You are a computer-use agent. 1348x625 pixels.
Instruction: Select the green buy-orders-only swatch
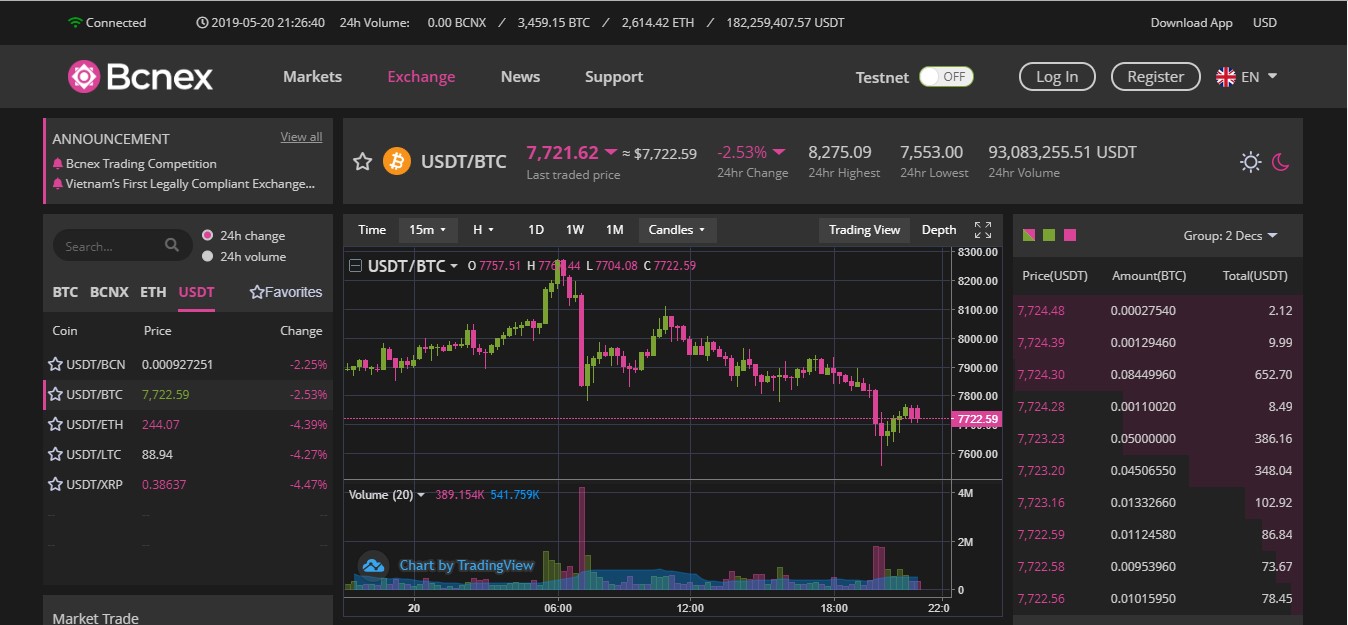tap(1048, 234)
